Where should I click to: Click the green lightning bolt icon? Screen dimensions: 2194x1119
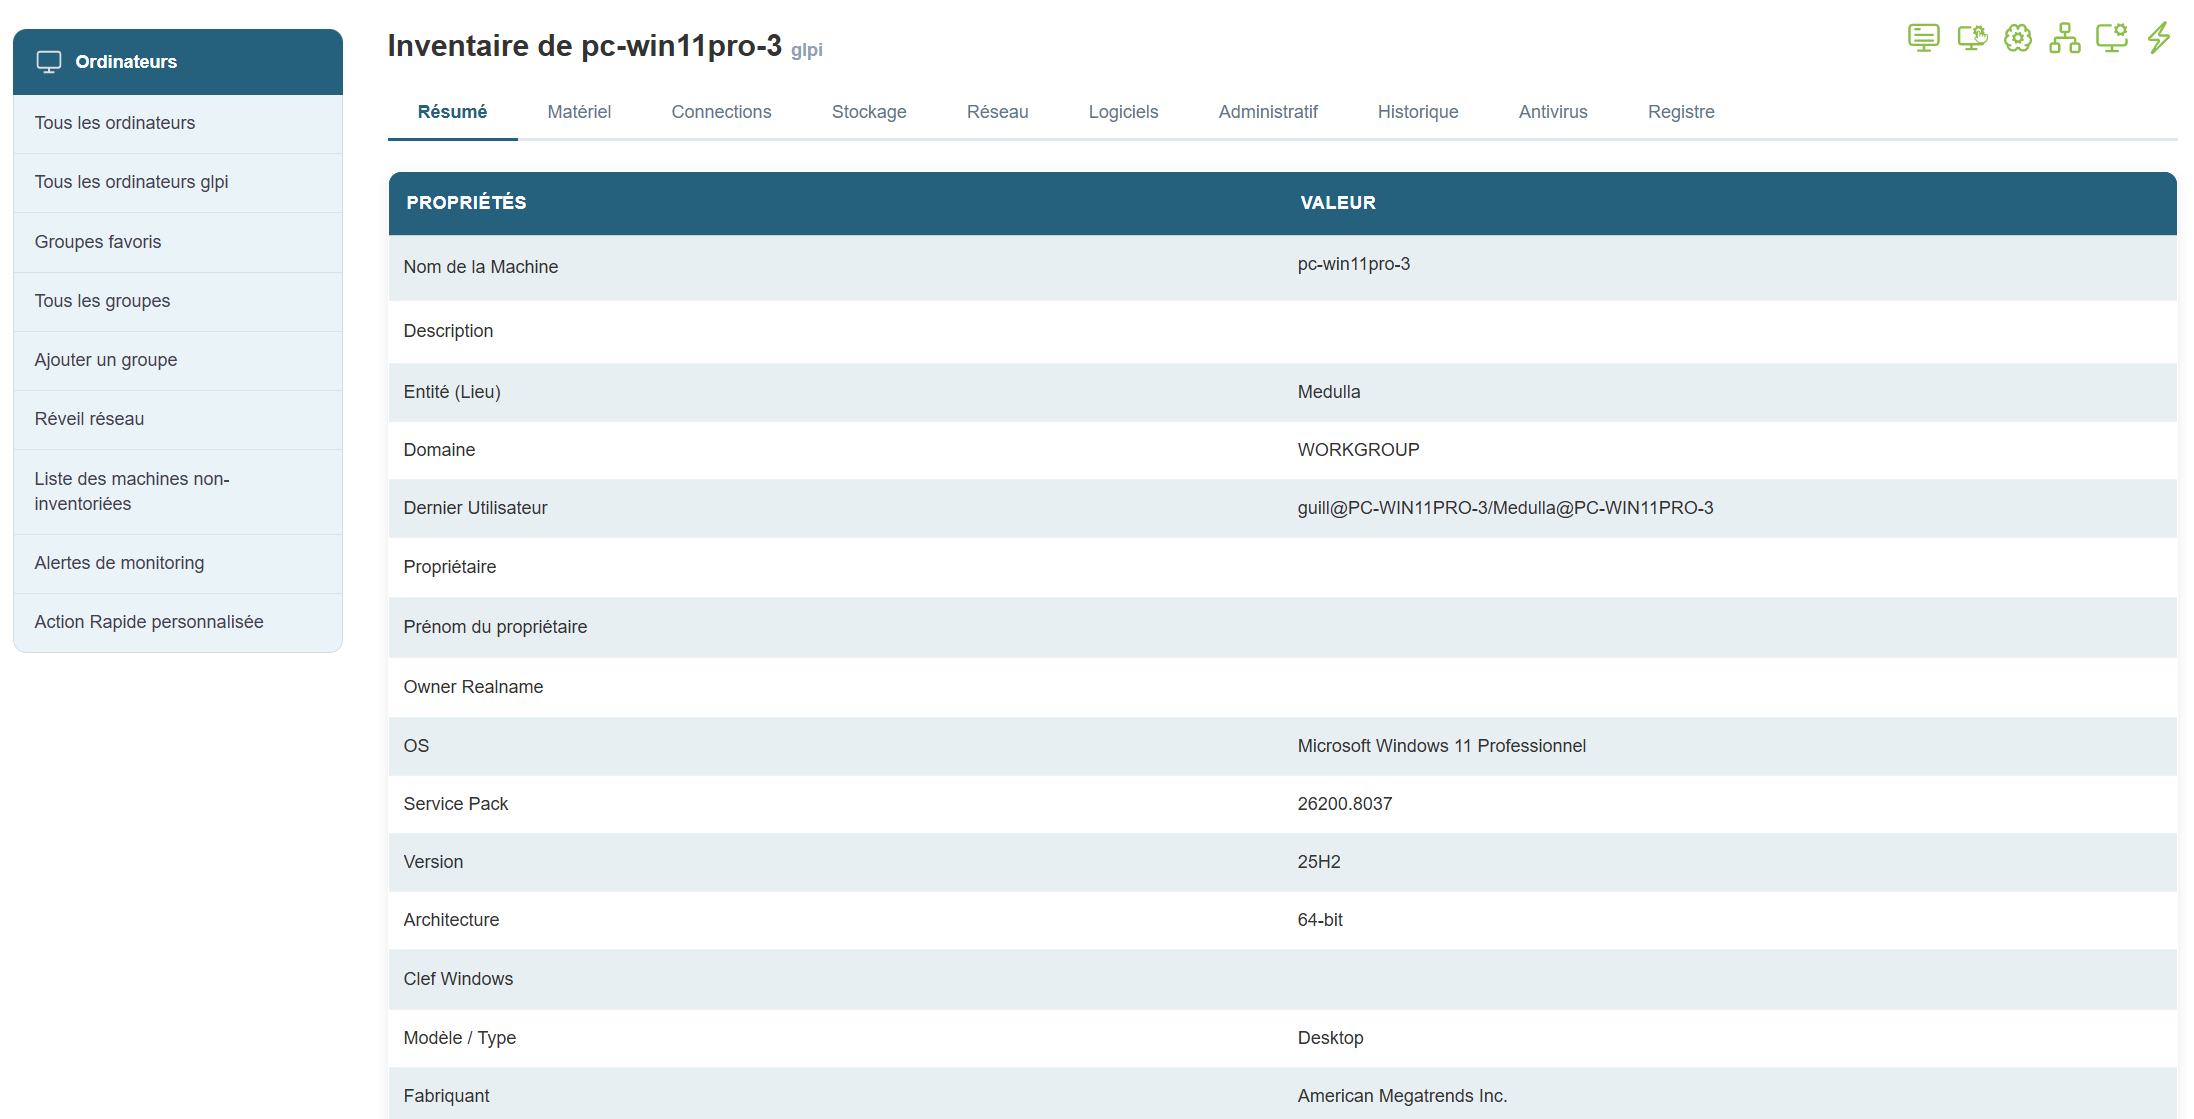pyautogui.click(x=2159, y=38)
